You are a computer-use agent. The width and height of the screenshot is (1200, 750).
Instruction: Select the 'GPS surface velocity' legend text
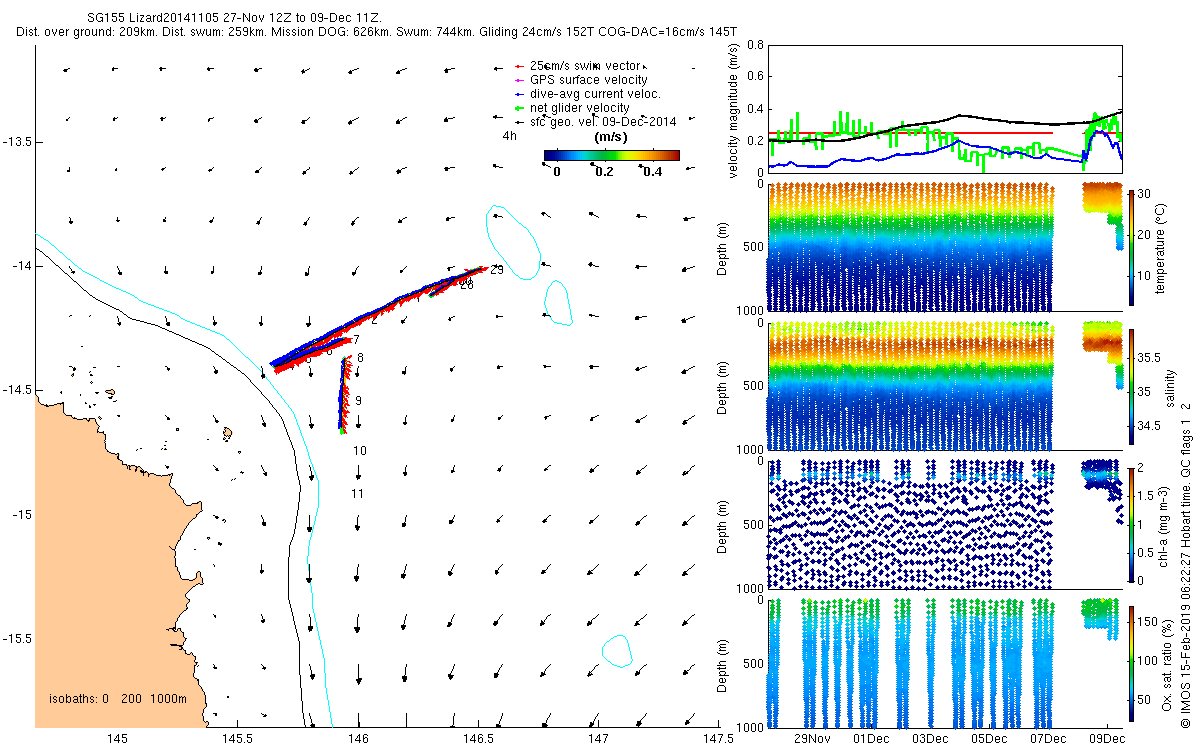(589, 80)
